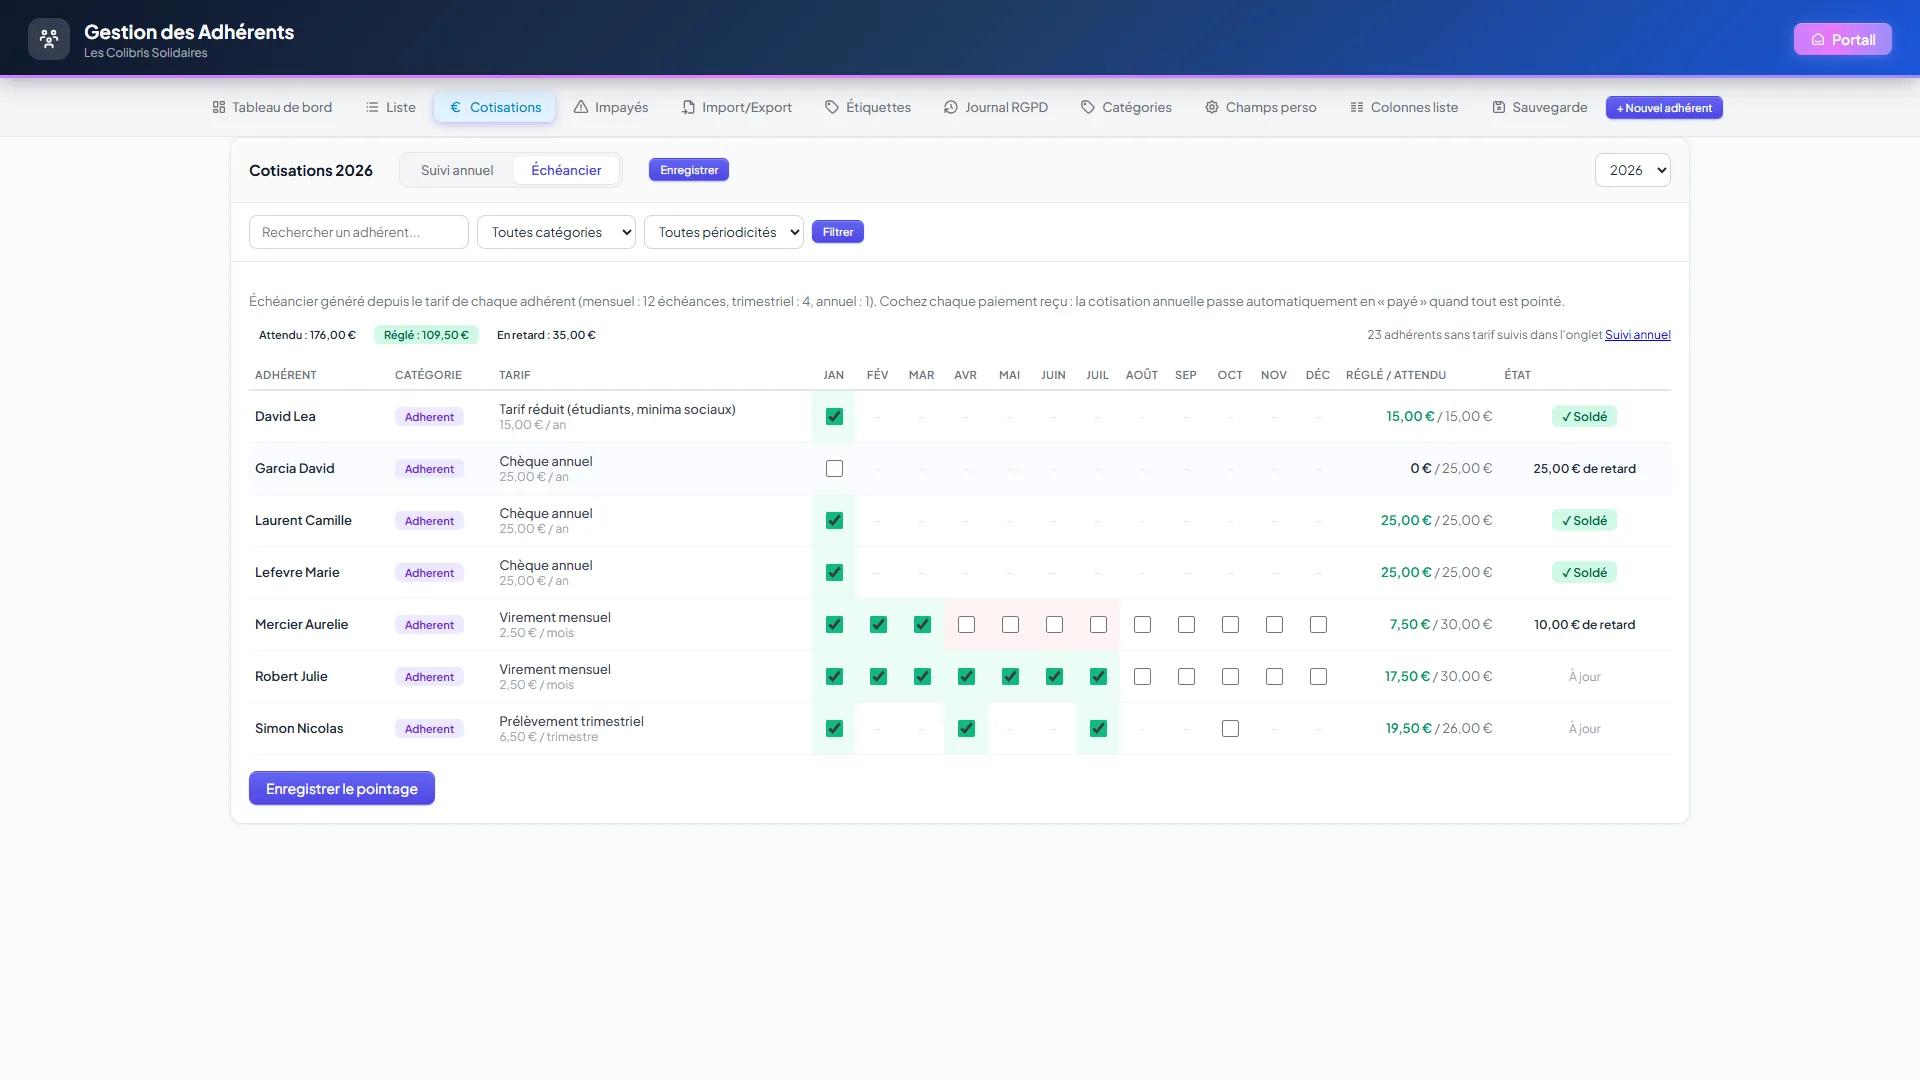Open the Toutes périodicités dropdown
1920x1080 pixels.
tap(724, 232)
